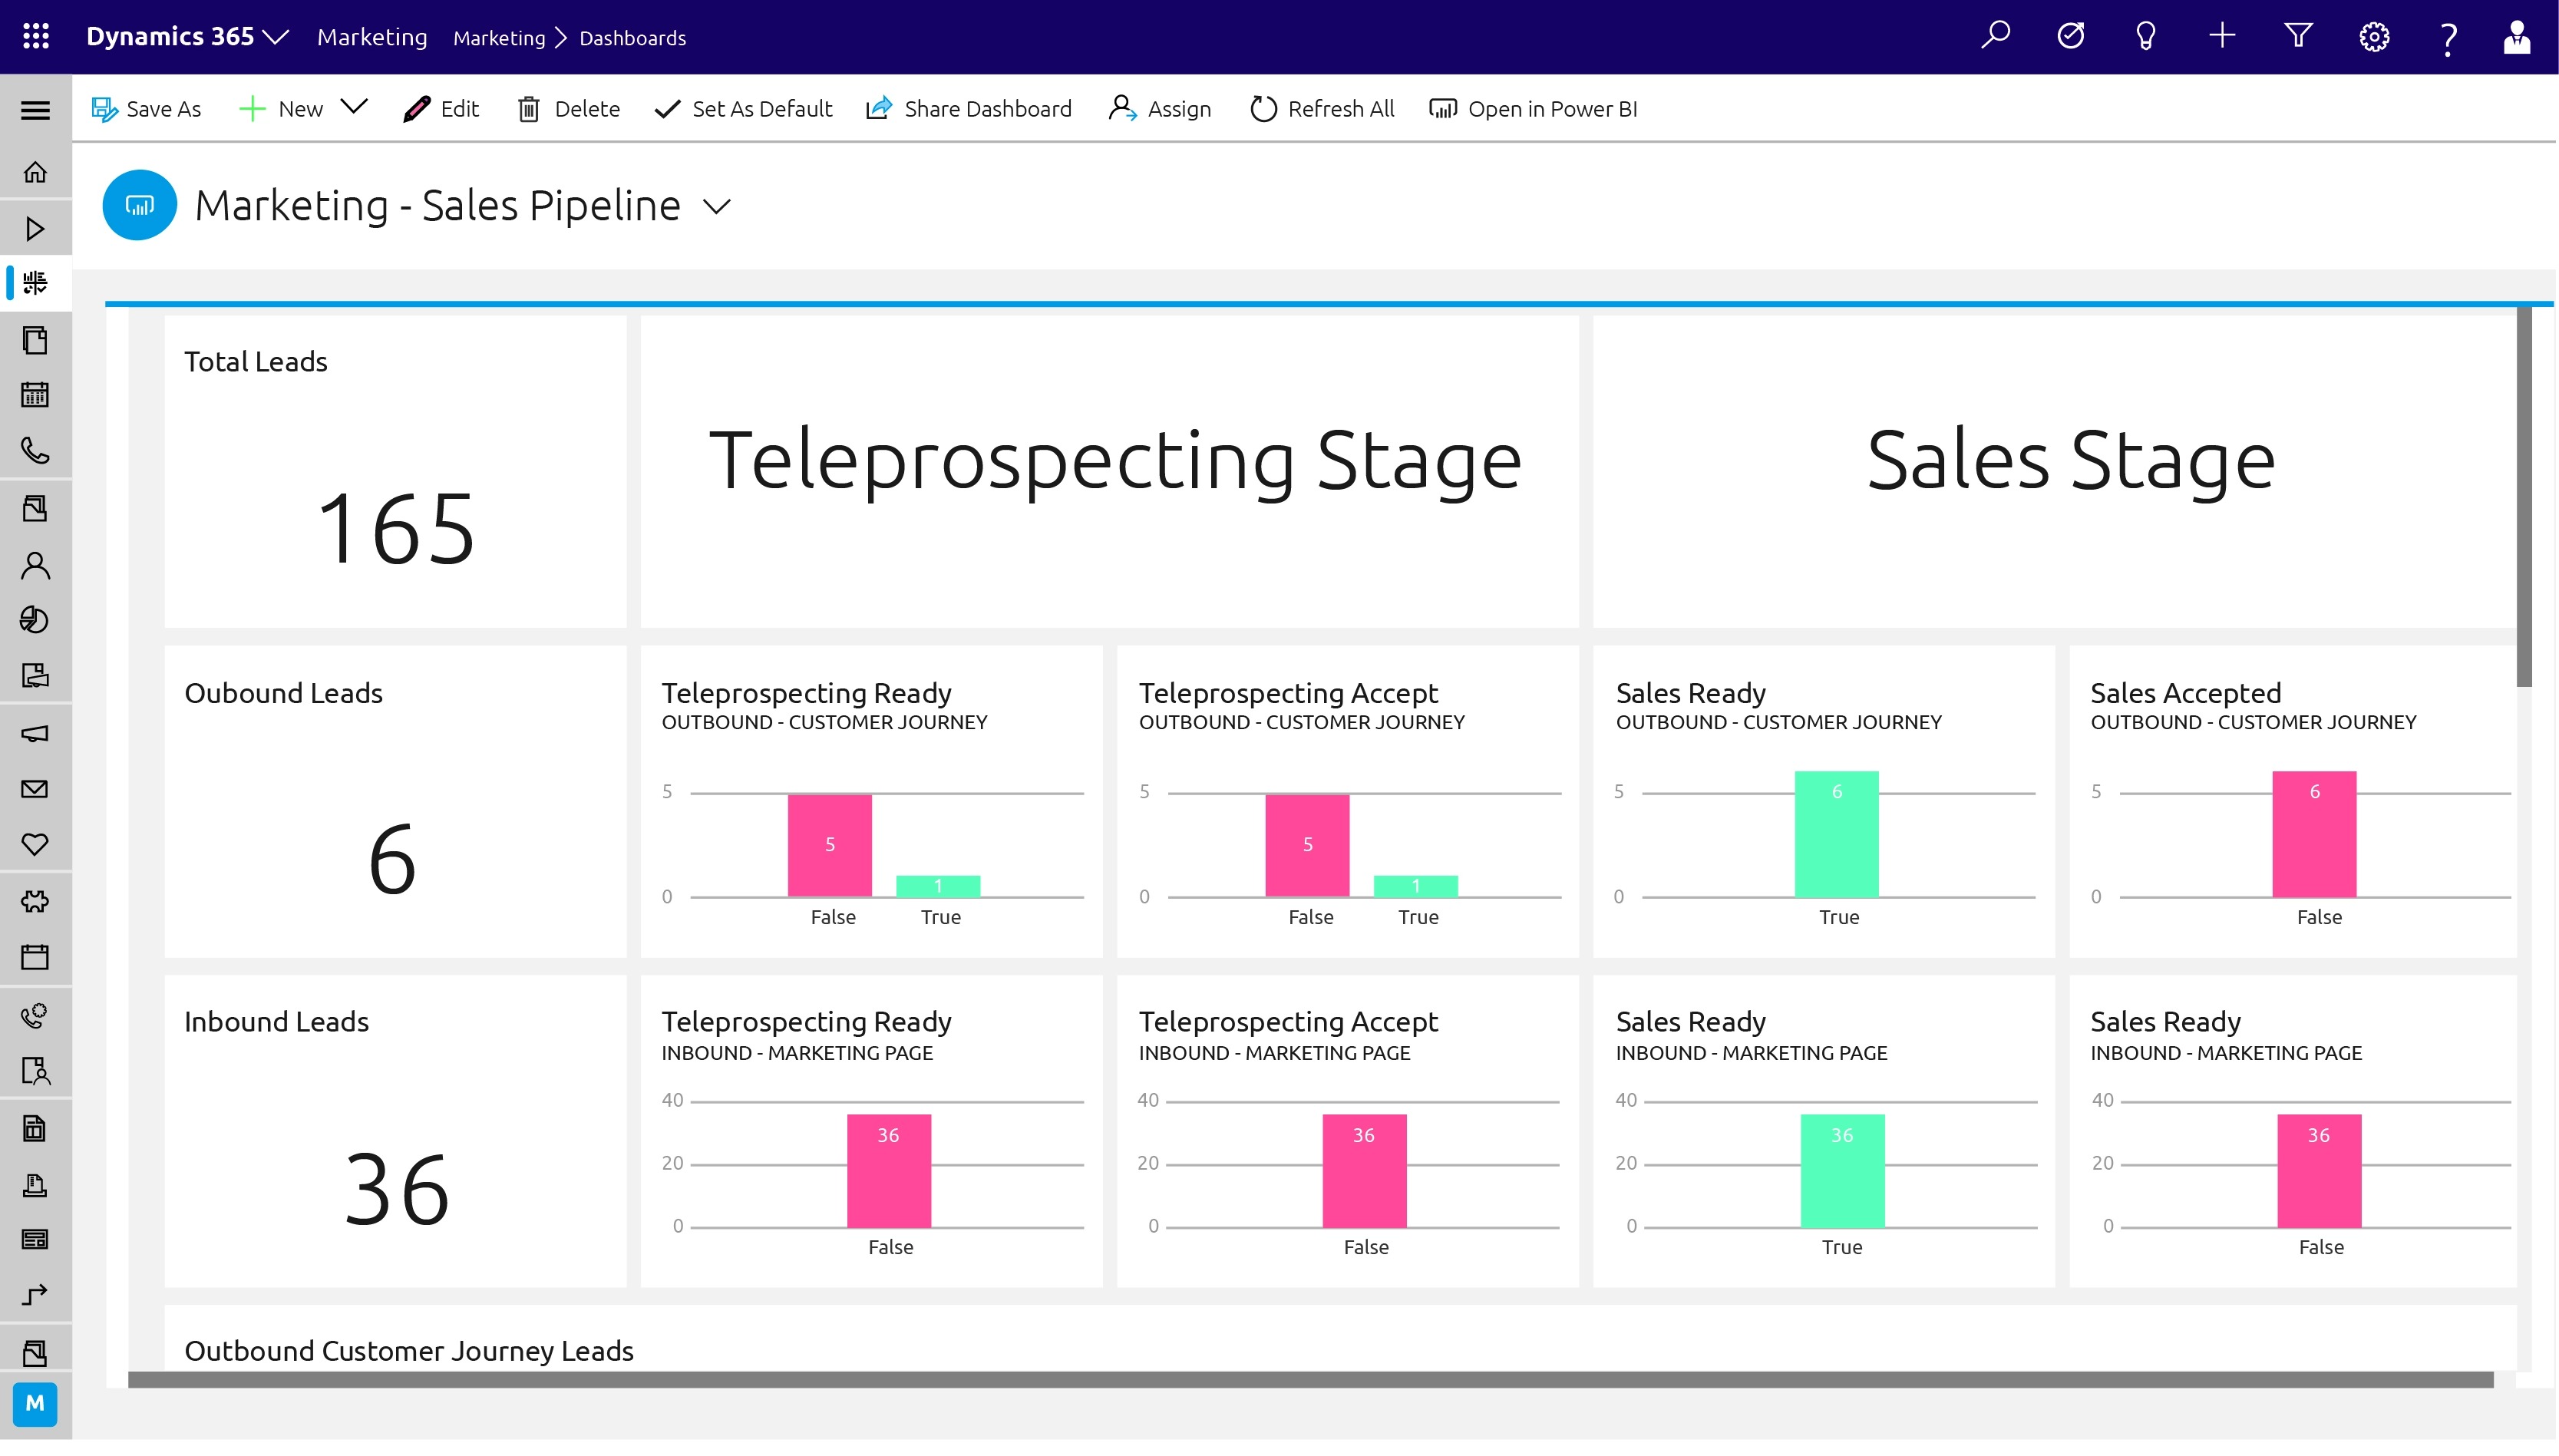Click Marketing in the breadcrumb
This screenshot has height=1456, width=2559.
tap(499, 38)
